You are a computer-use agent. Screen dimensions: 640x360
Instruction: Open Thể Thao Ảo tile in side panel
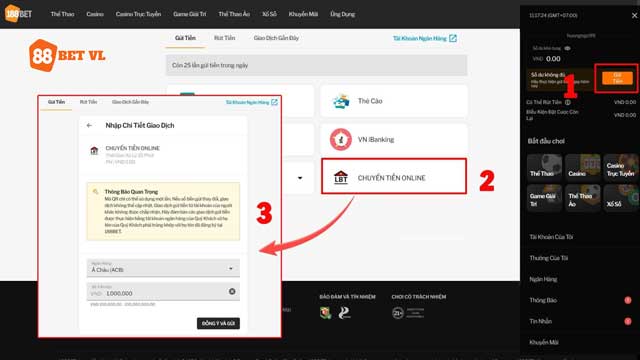tap(583, 198)
